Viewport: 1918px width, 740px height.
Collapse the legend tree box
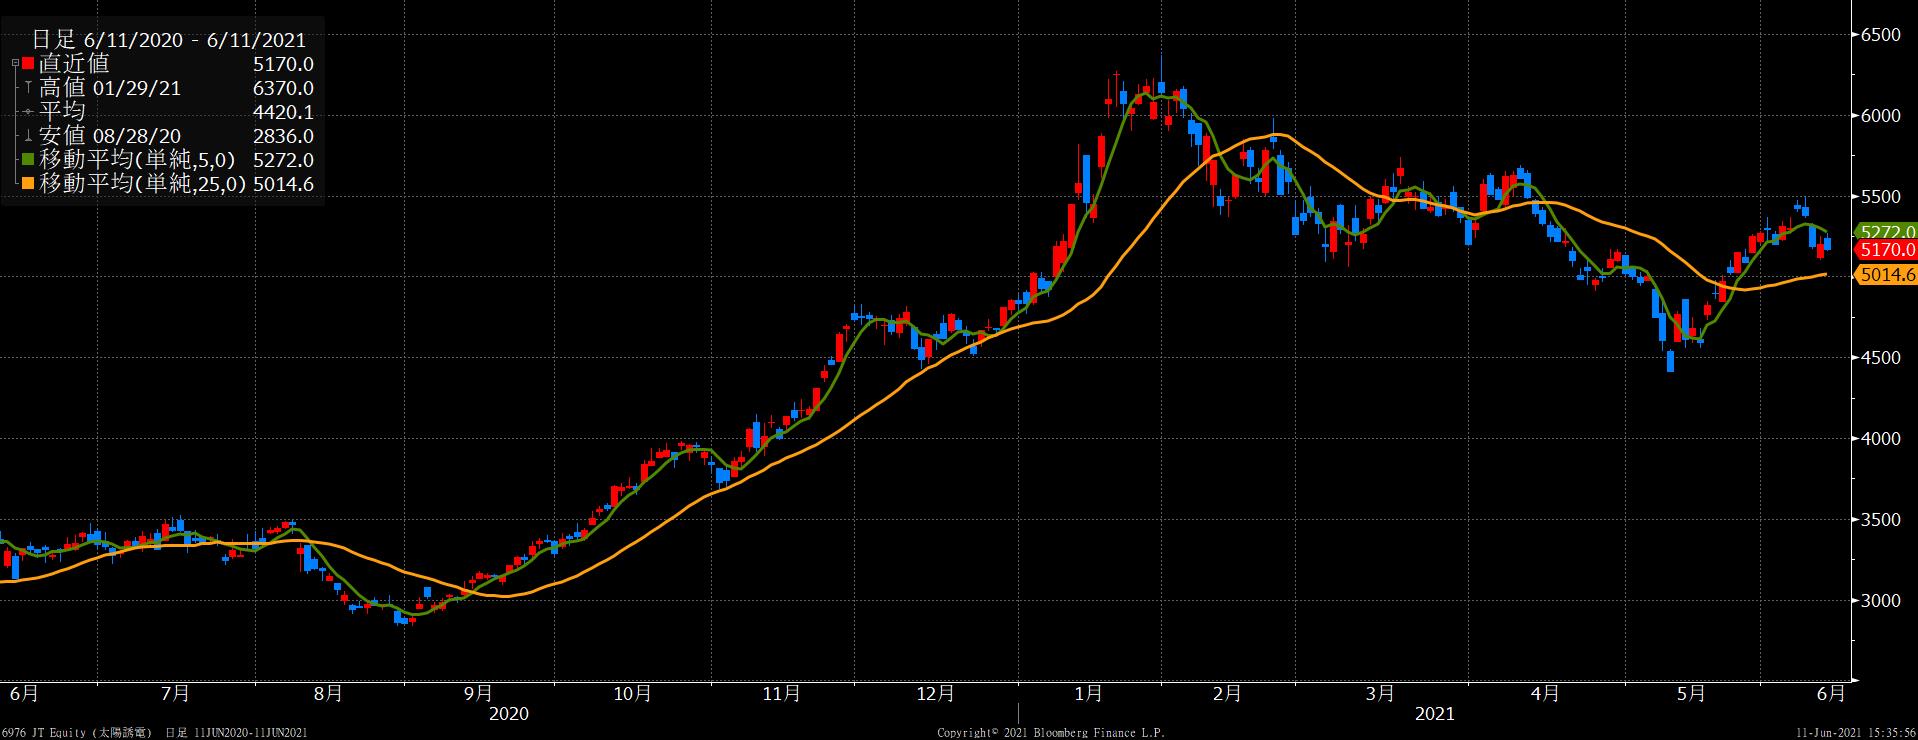(x=14, y=64)
